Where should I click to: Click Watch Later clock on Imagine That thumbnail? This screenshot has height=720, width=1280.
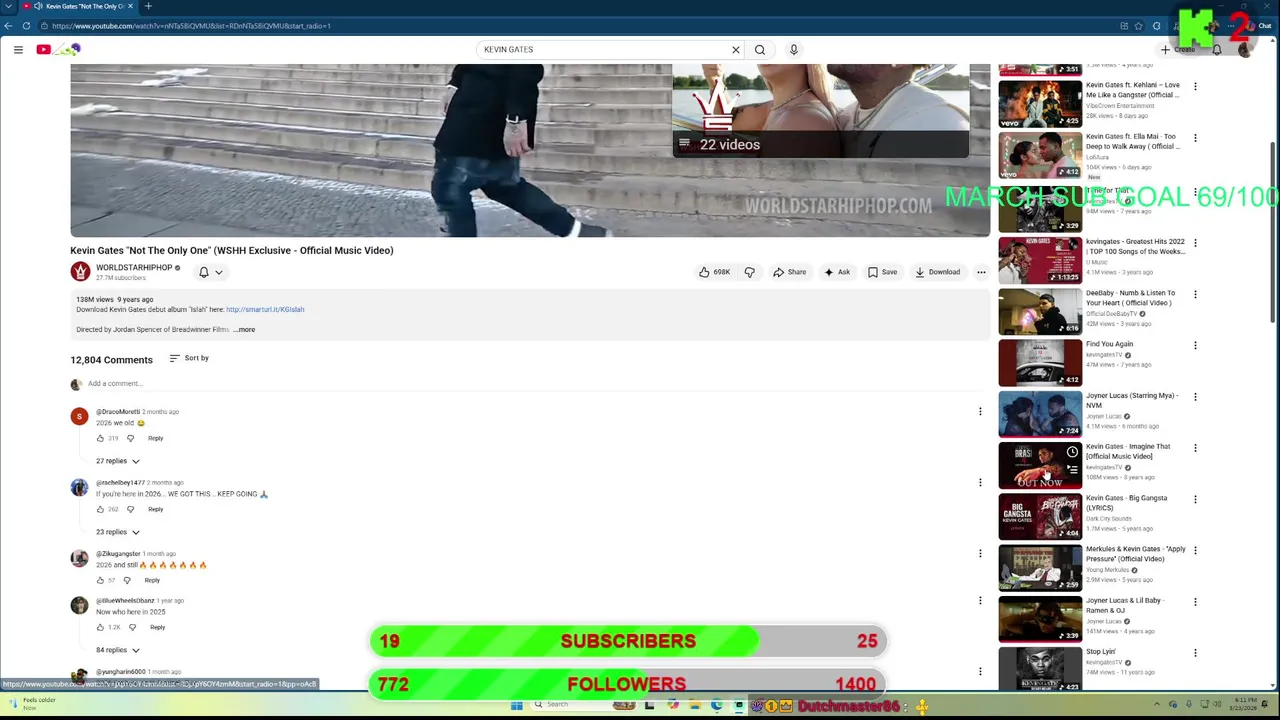pos(1072,452)
